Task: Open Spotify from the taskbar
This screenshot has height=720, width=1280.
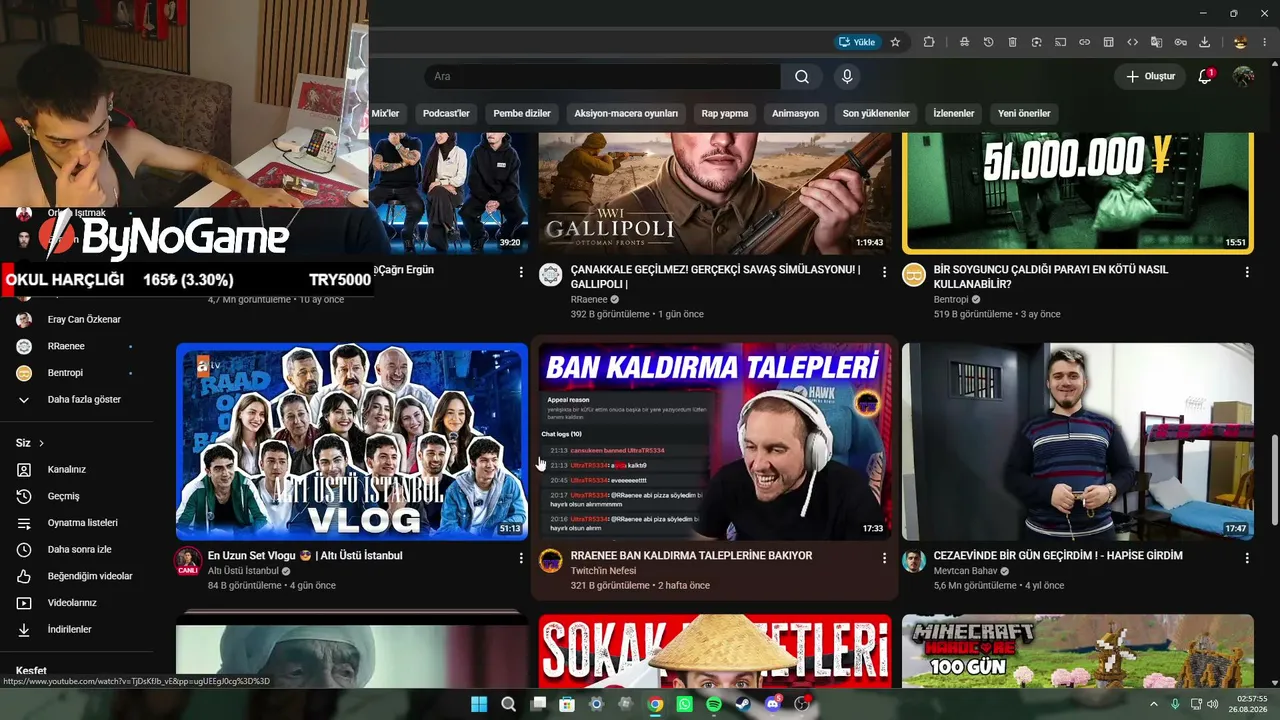Action: [x=714, y=704]
